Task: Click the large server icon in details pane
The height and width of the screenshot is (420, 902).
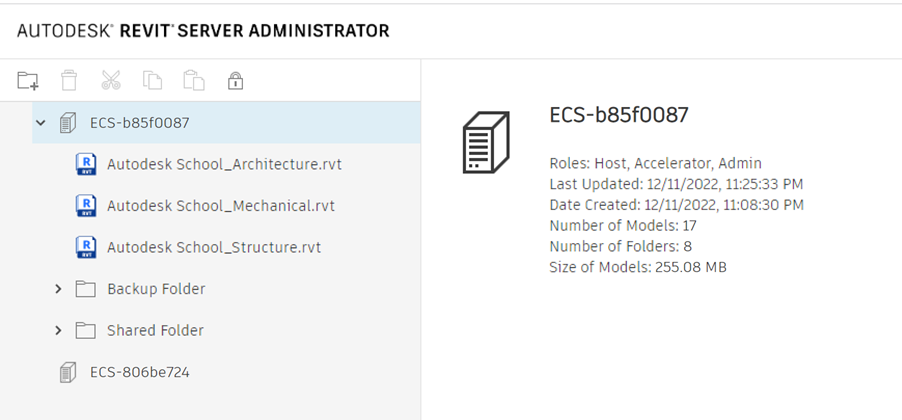Action: coord(486,143)
